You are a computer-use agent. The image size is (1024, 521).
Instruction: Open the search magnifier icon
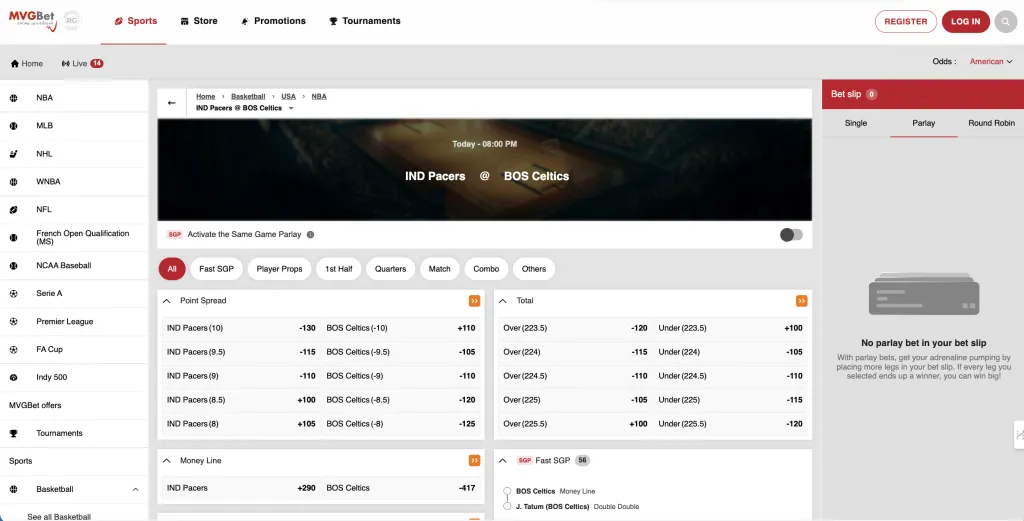tap(1006, 22)
